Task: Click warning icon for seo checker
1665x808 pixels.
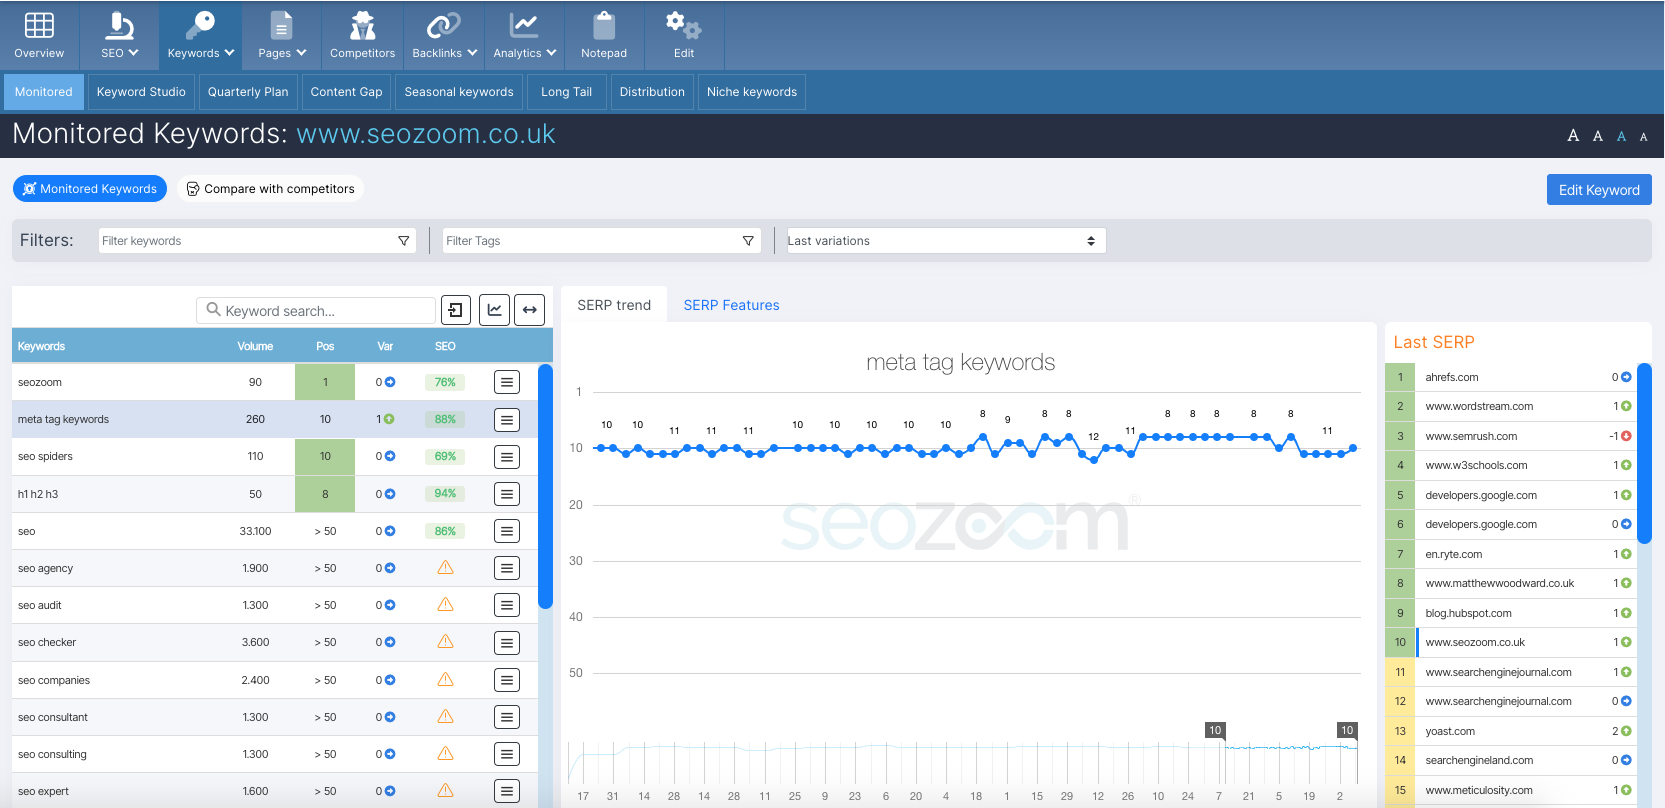Action: point(446,641)
